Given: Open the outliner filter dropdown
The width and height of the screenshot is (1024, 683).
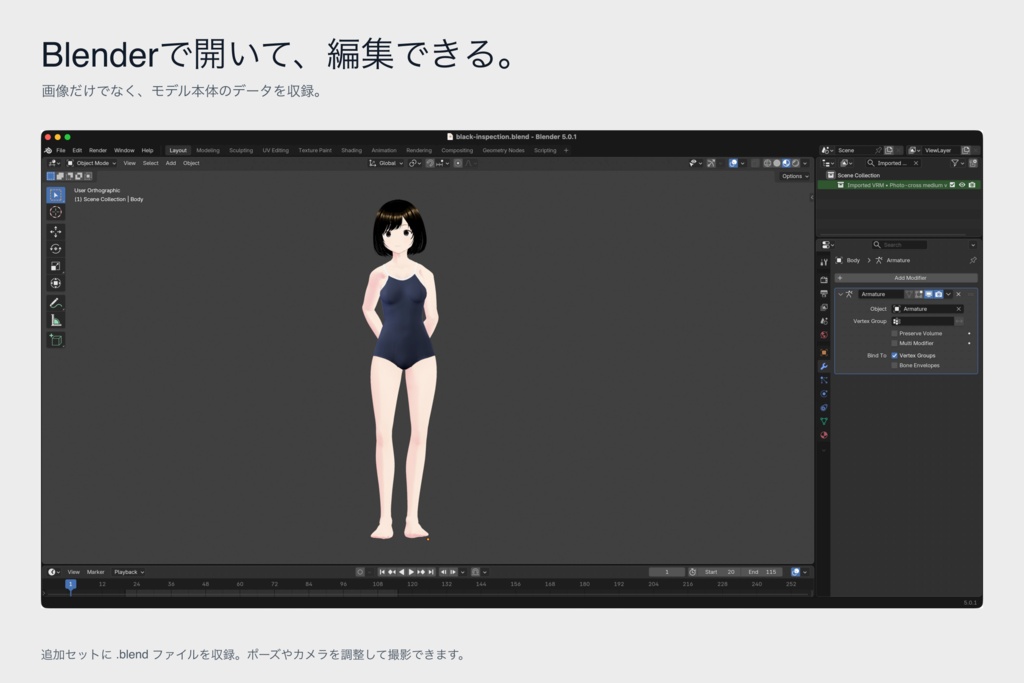Looking at the screenshot, I should 957,163.
